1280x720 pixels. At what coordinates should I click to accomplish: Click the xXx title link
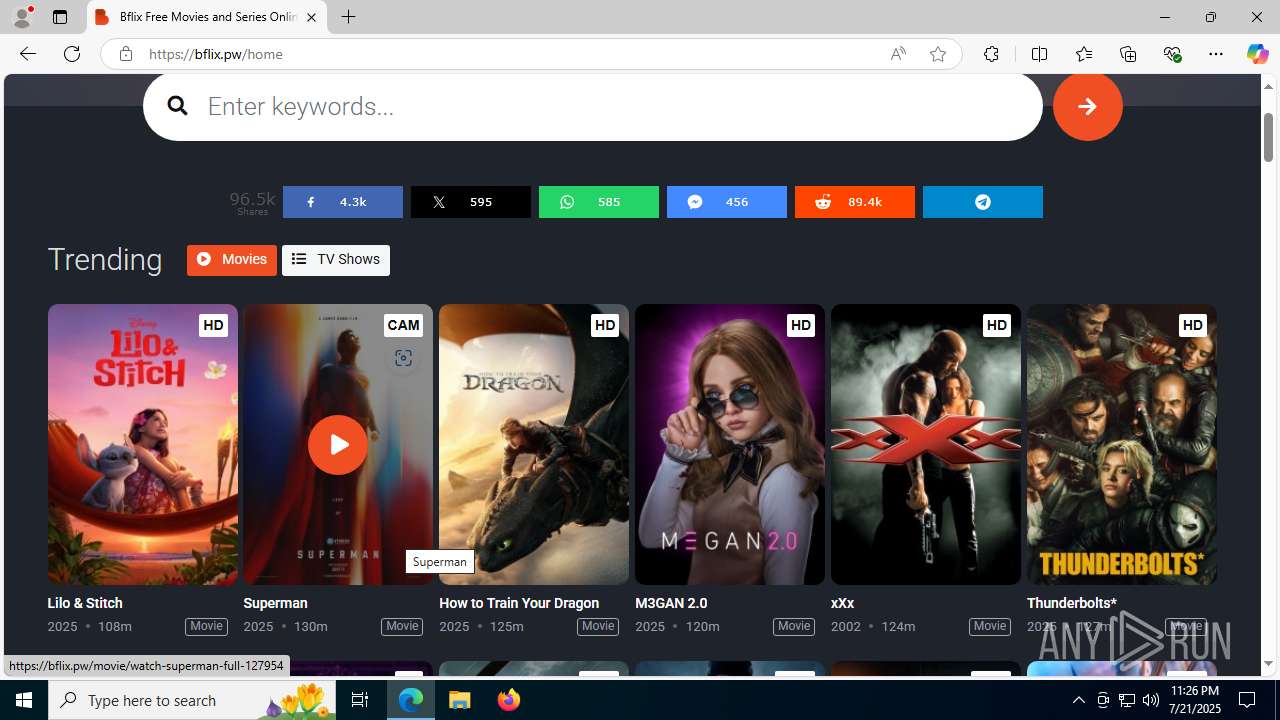[x=842, y=603]
